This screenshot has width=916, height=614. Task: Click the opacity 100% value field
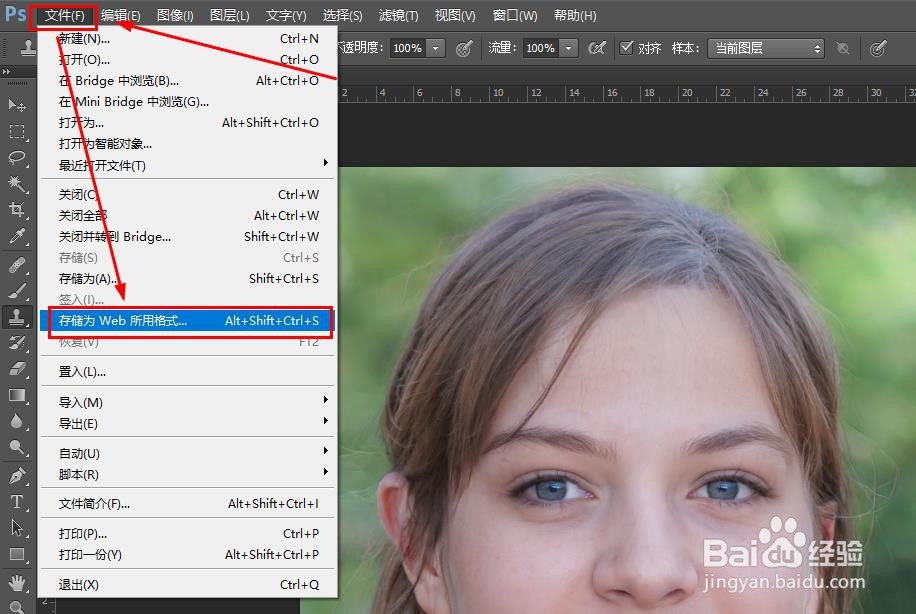(408, 48)
